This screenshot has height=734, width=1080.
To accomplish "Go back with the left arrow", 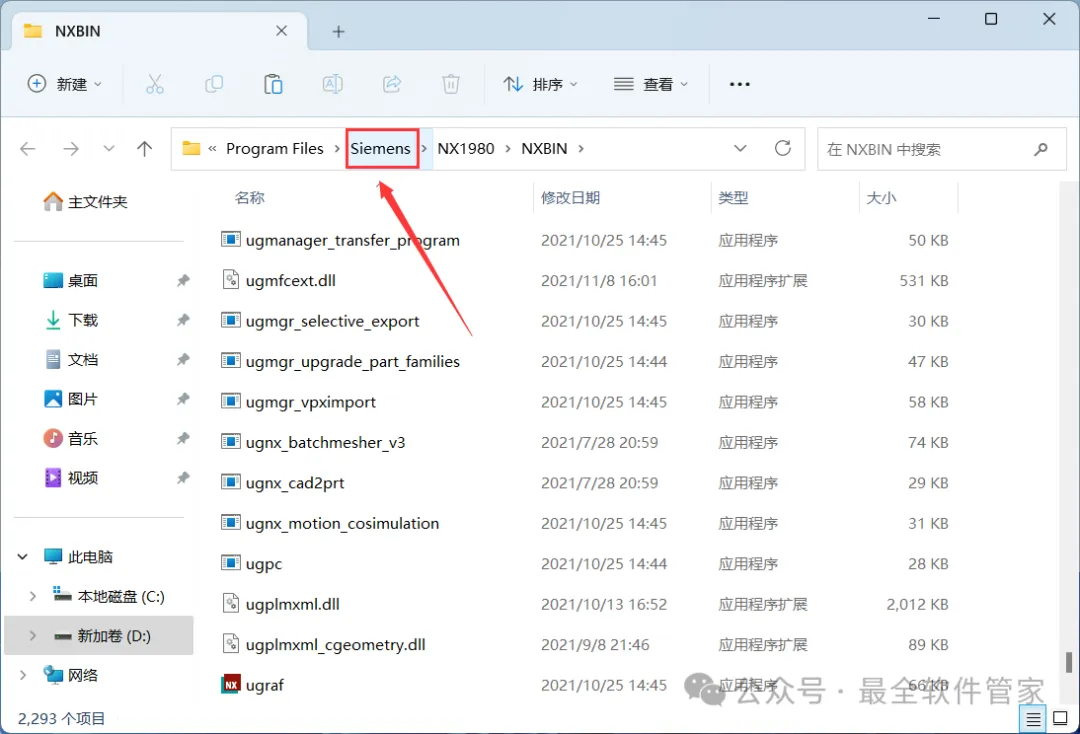I will [x=28, y=149].
